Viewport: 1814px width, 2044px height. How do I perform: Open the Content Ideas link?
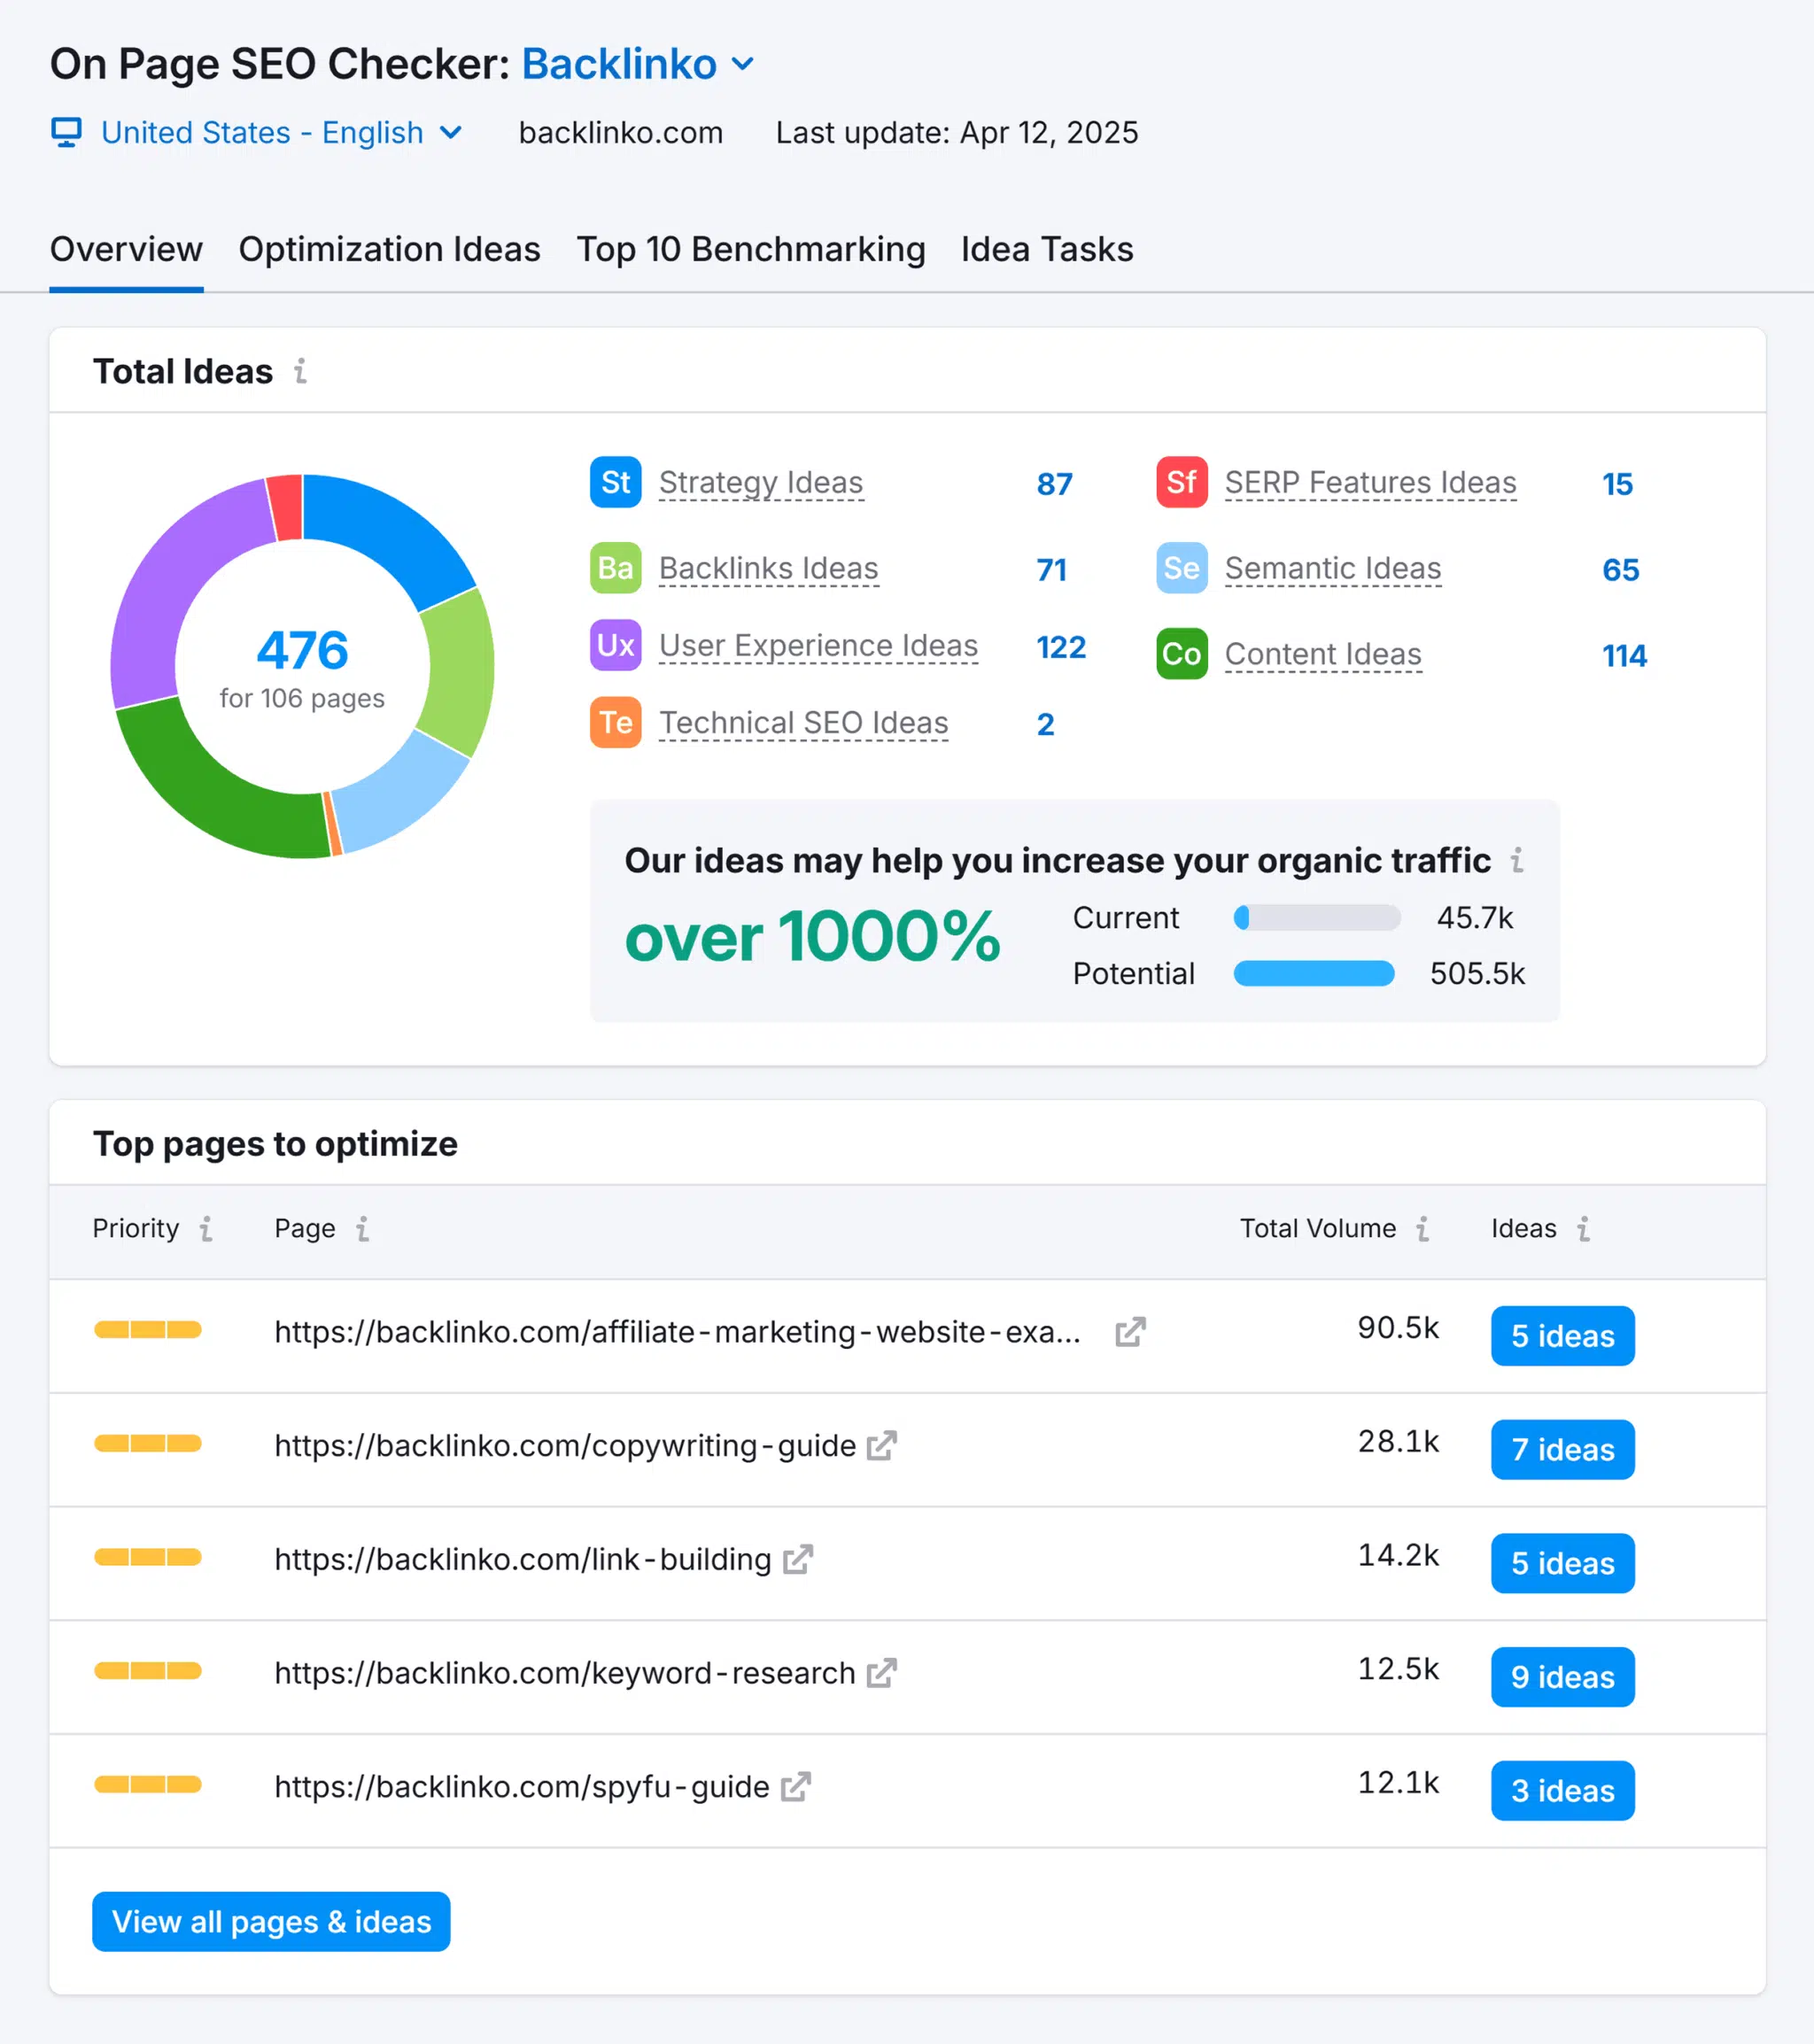(x=1322, y=654)
